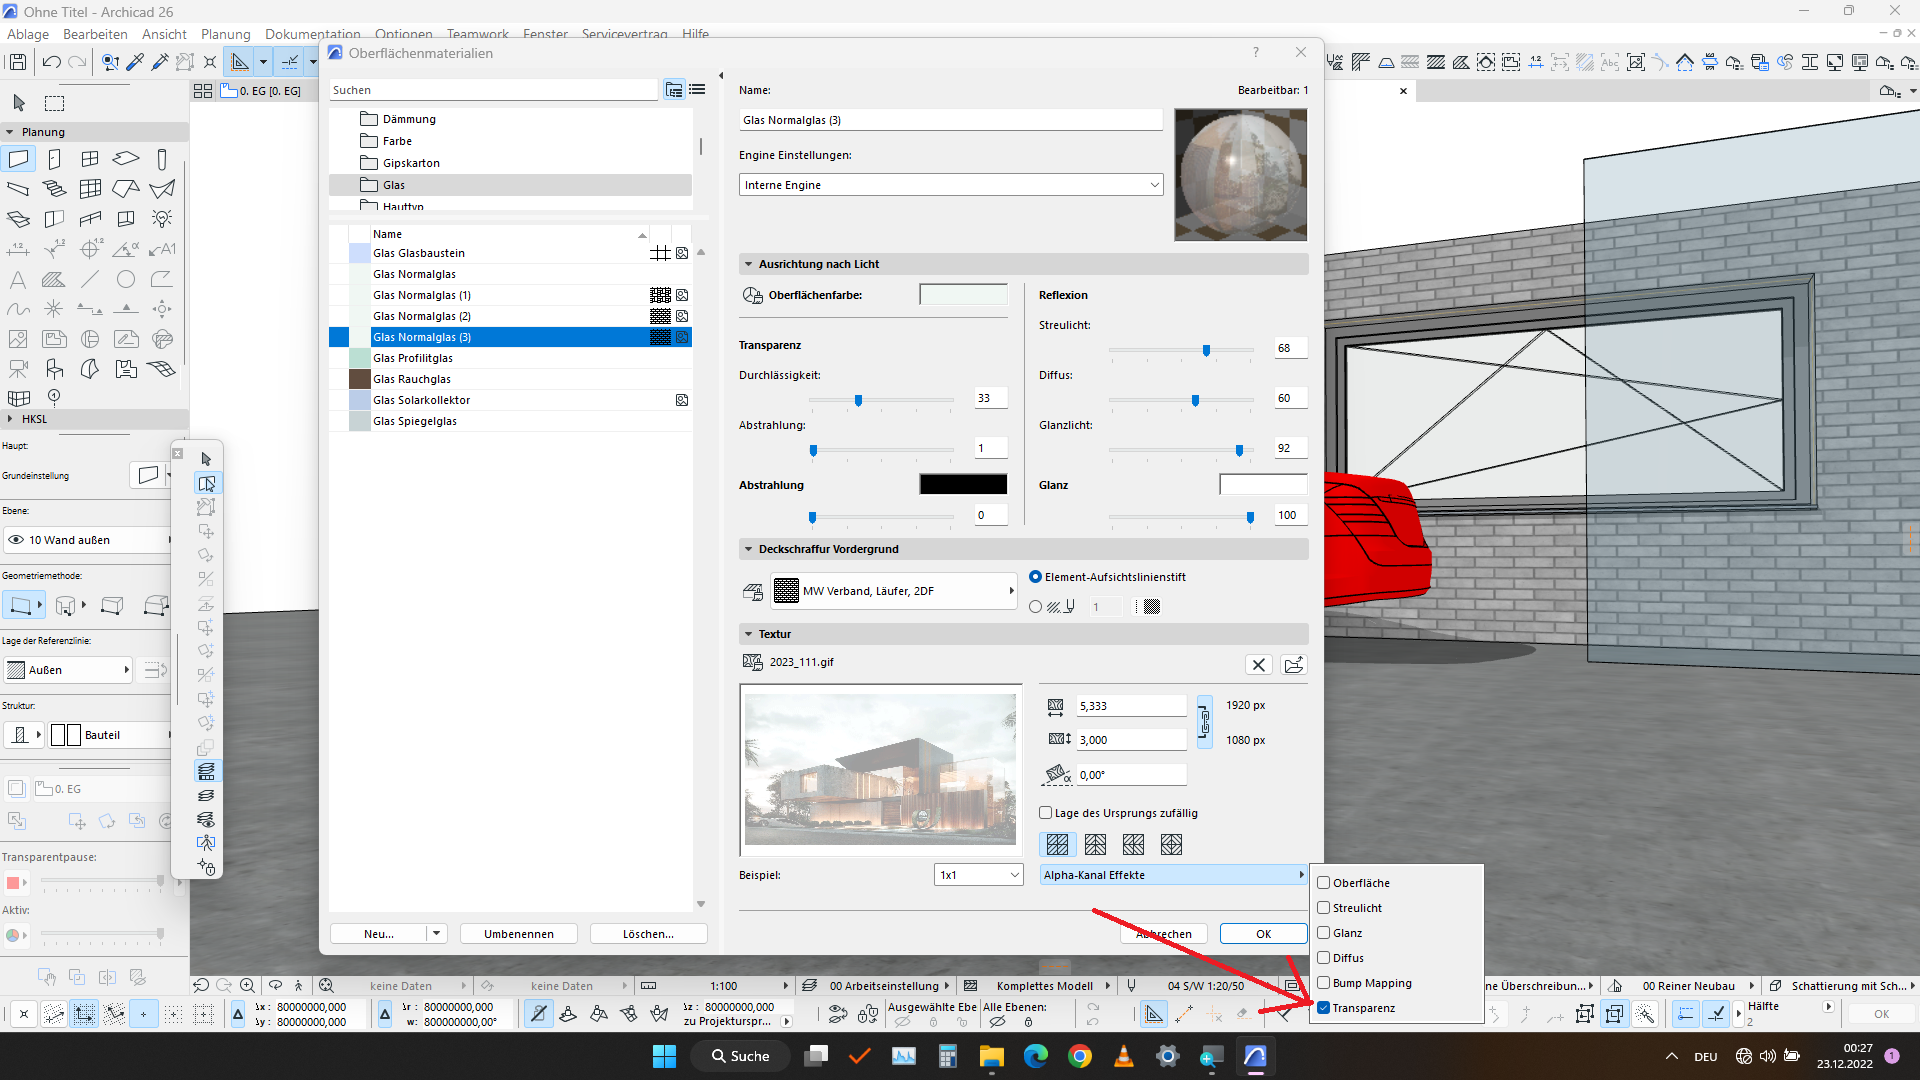Click the chain link proportion lock icon
Screen dimensions: 1920x1080
1205,722
